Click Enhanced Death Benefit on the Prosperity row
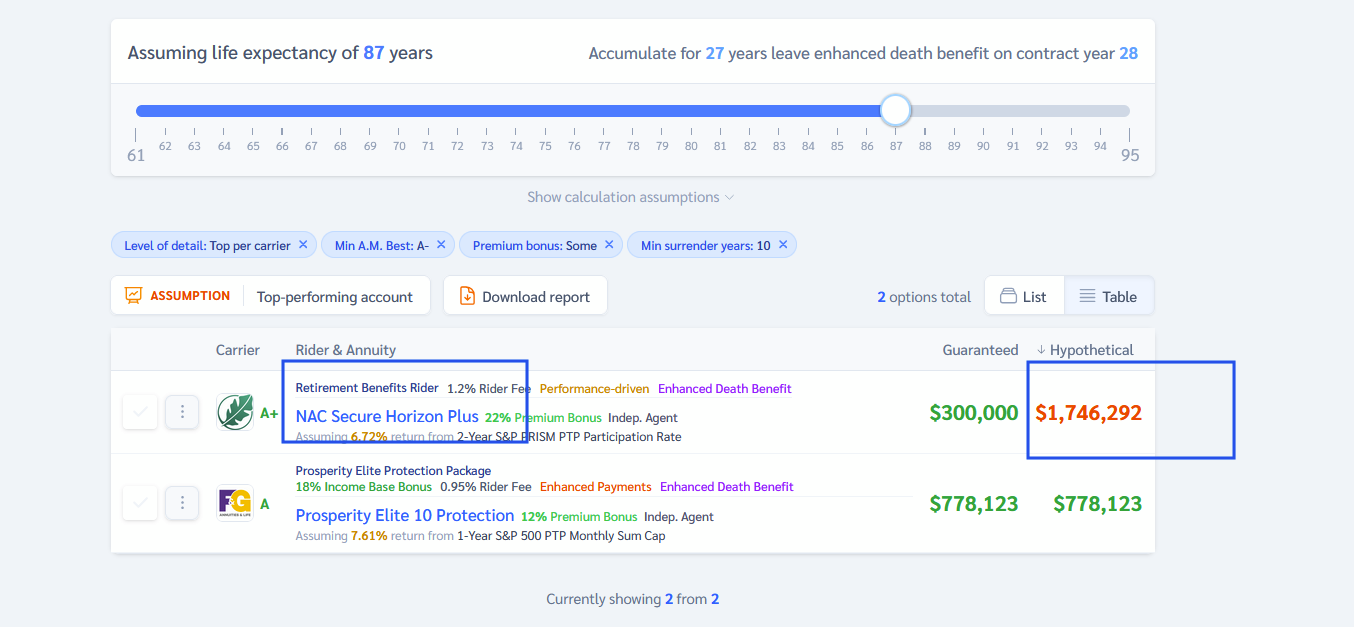The image size is (1354, 627). pos(727,487)
